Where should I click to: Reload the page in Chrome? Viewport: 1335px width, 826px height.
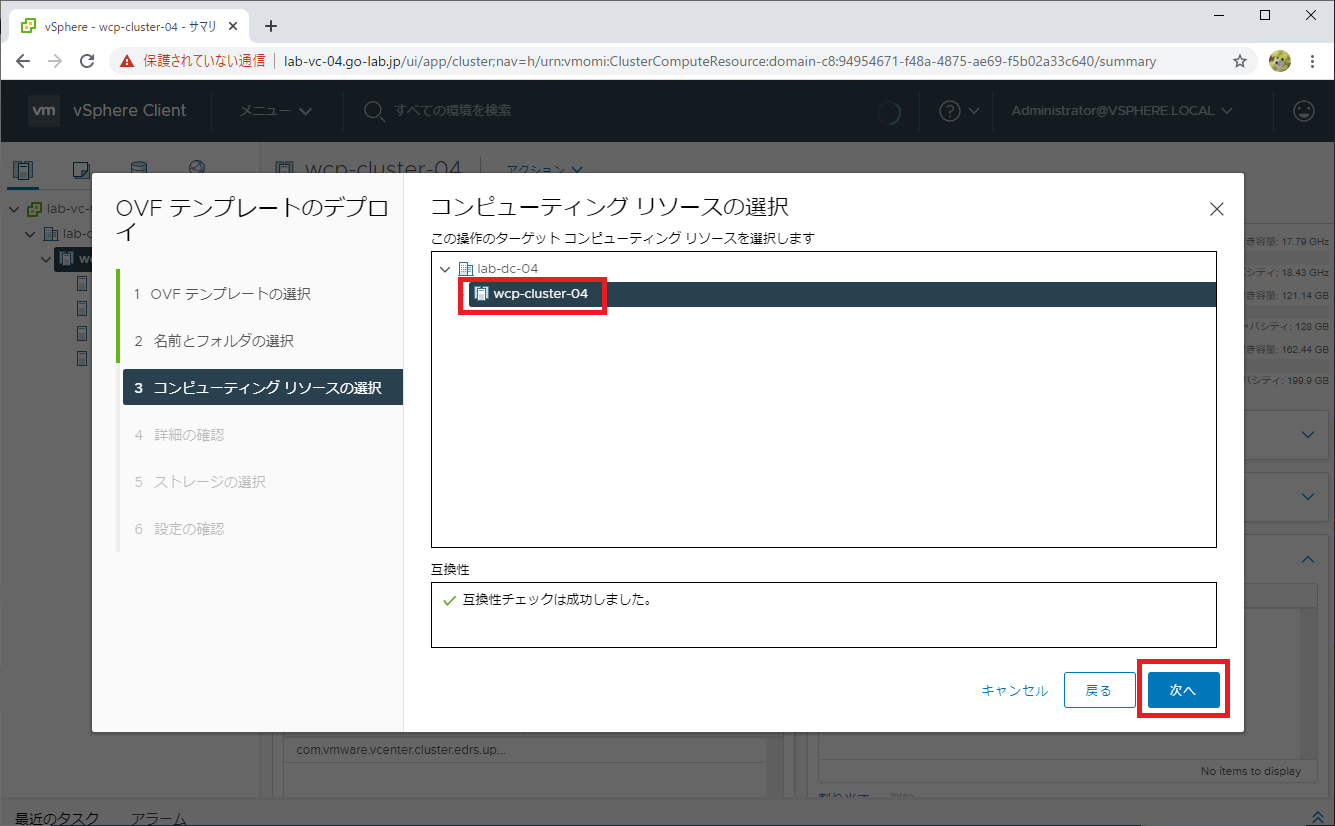click(x=89, y=61)
